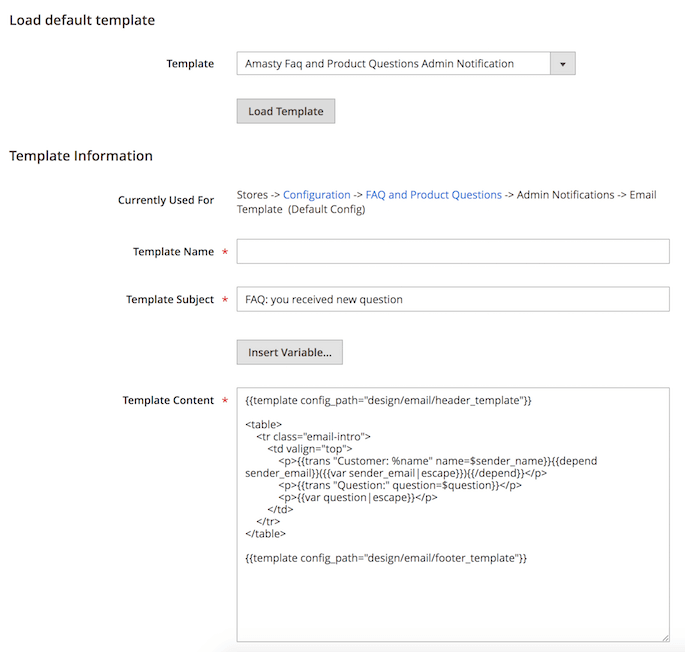Place cursor on footer_template line in content
The height and width of the screenshot is (652, 685).
(386, 558)
